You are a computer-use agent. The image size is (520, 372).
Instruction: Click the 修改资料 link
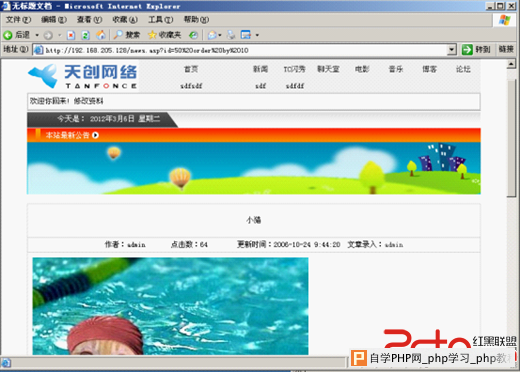pyautogui.click(x=88, y=101)
